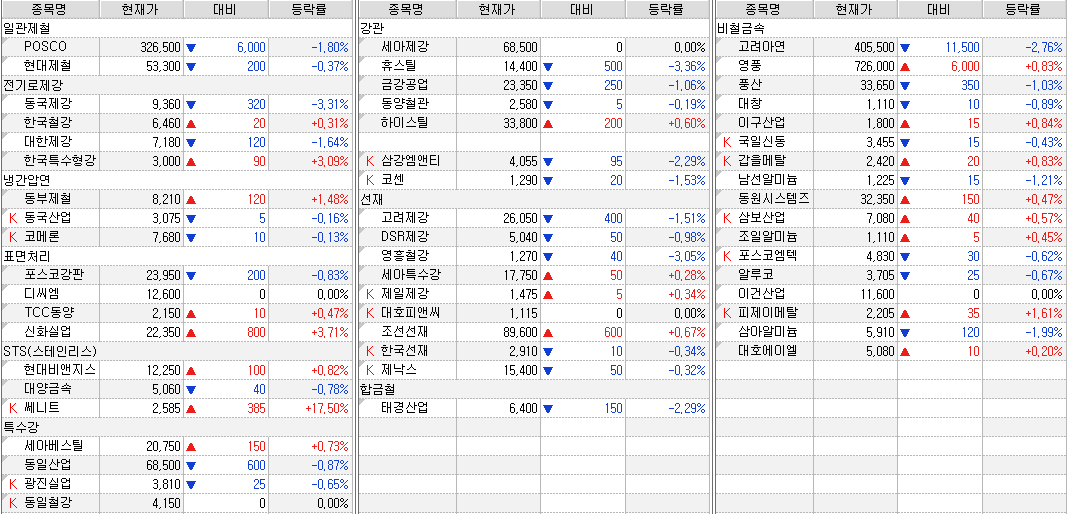Click the 세아특수강 stock name
Screen dimensions: 1068x514
(411, 276)
